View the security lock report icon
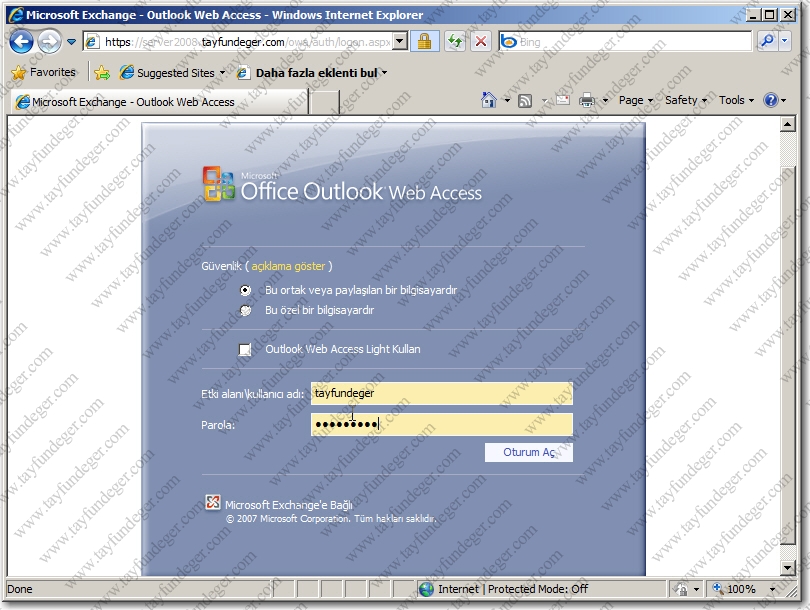 pyautogui.click(x=424, y=42)
